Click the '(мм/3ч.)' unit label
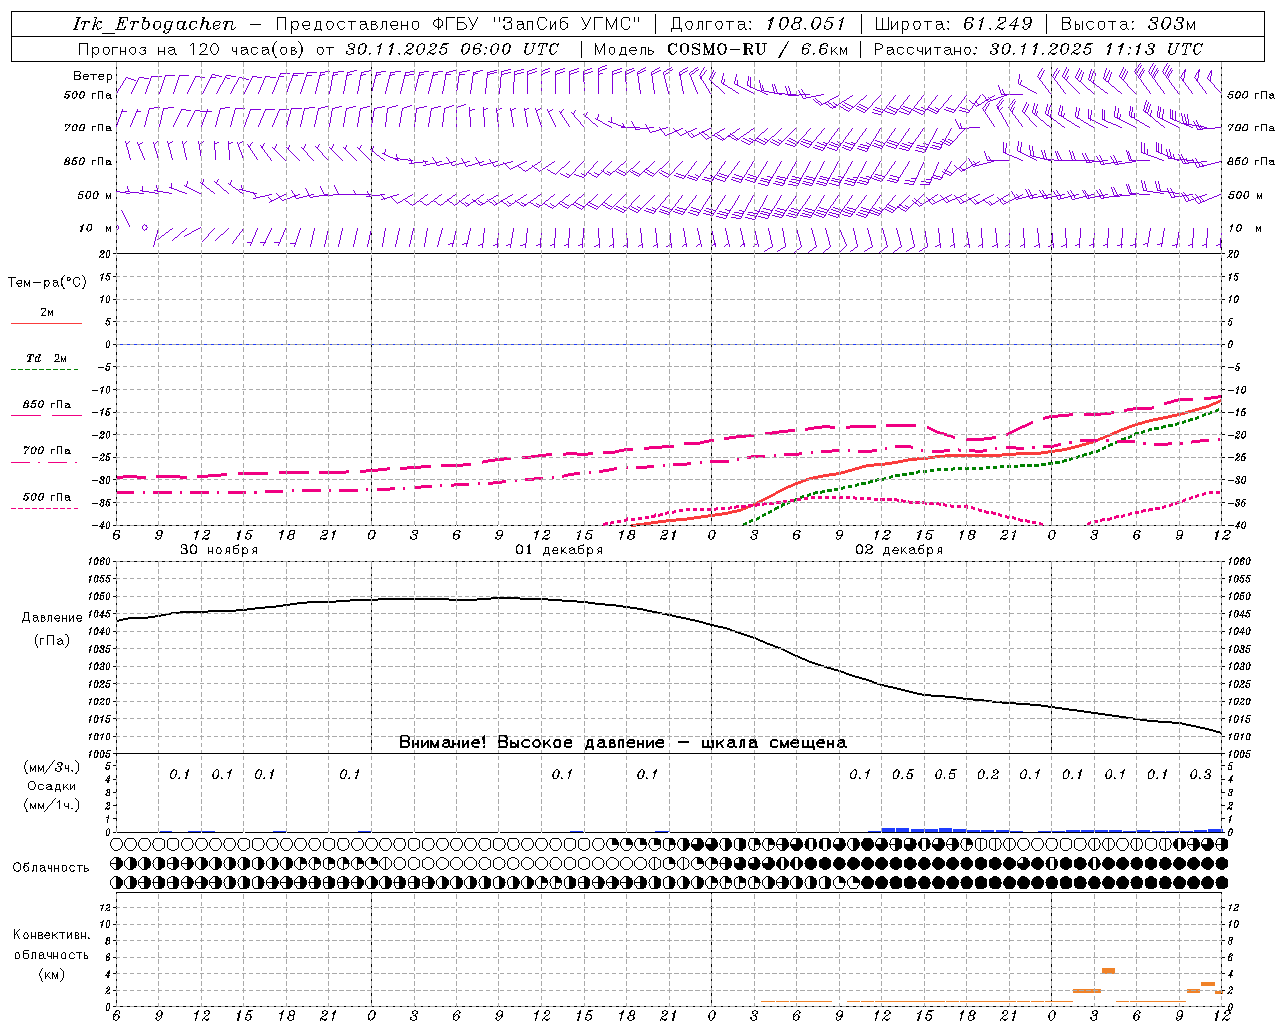This screenshot has width=1280, height=1024. 51,767
